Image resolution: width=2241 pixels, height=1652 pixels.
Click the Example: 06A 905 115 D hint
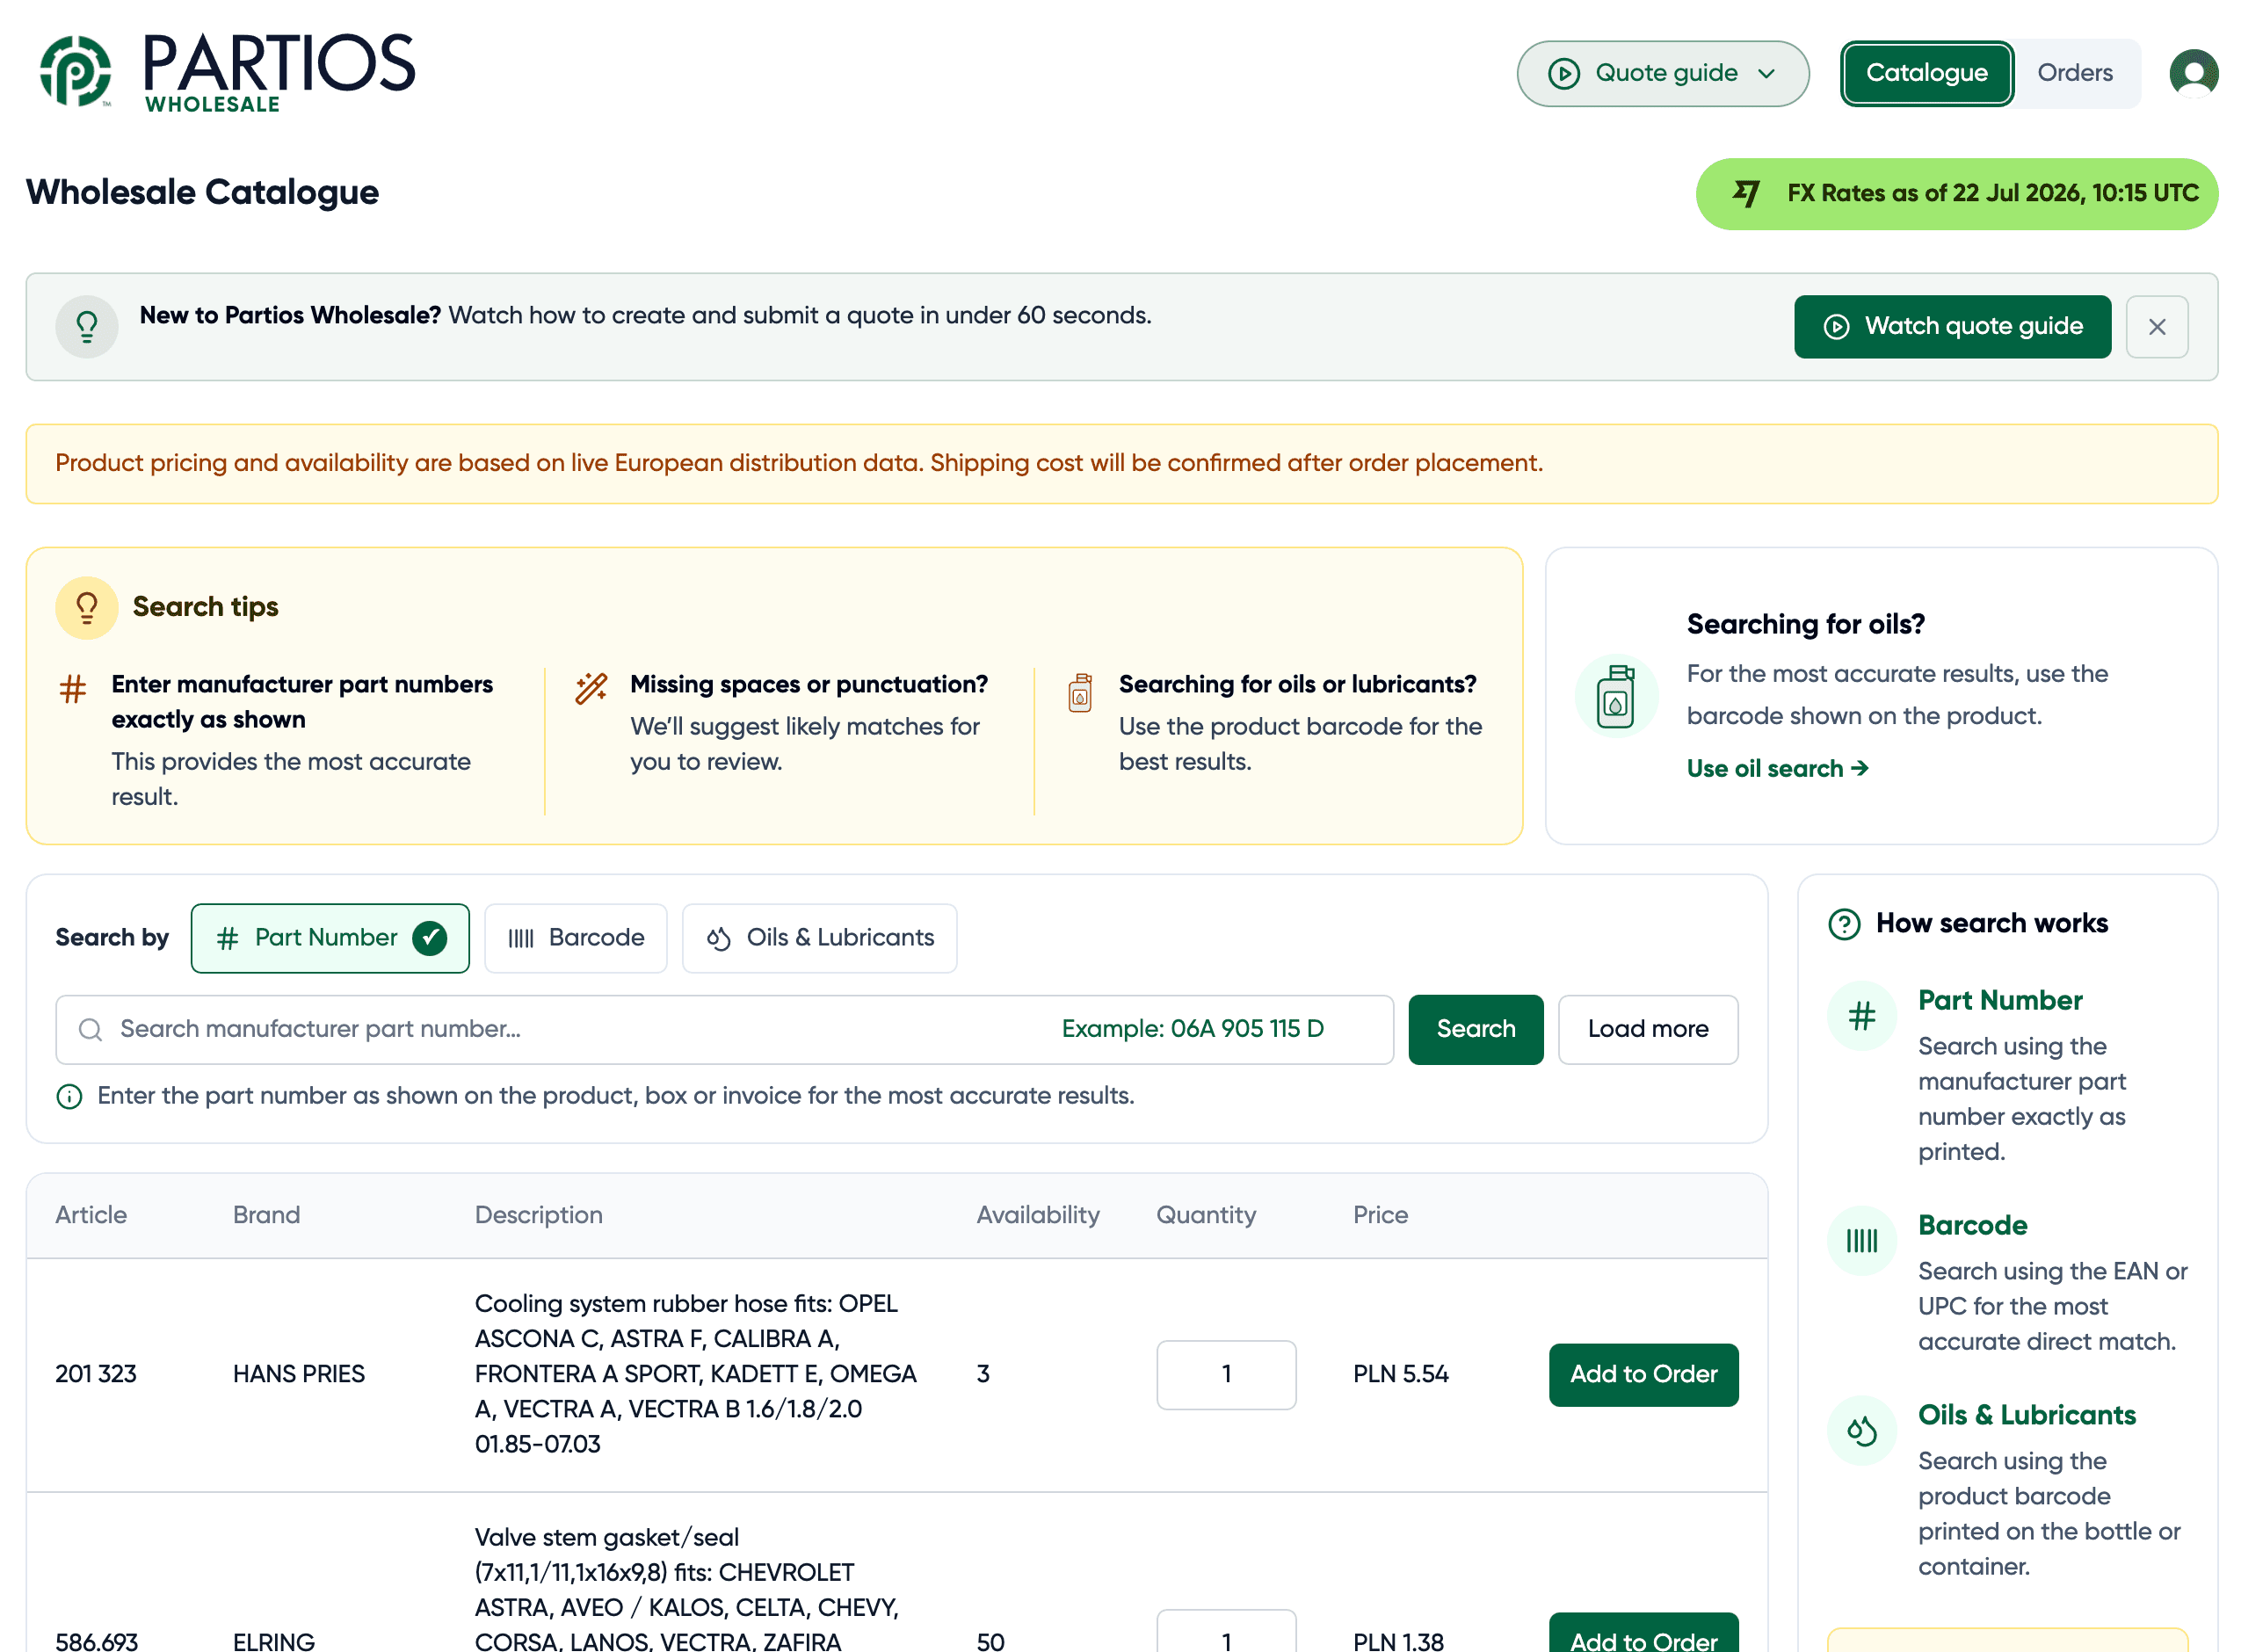coord(1192,1028)
